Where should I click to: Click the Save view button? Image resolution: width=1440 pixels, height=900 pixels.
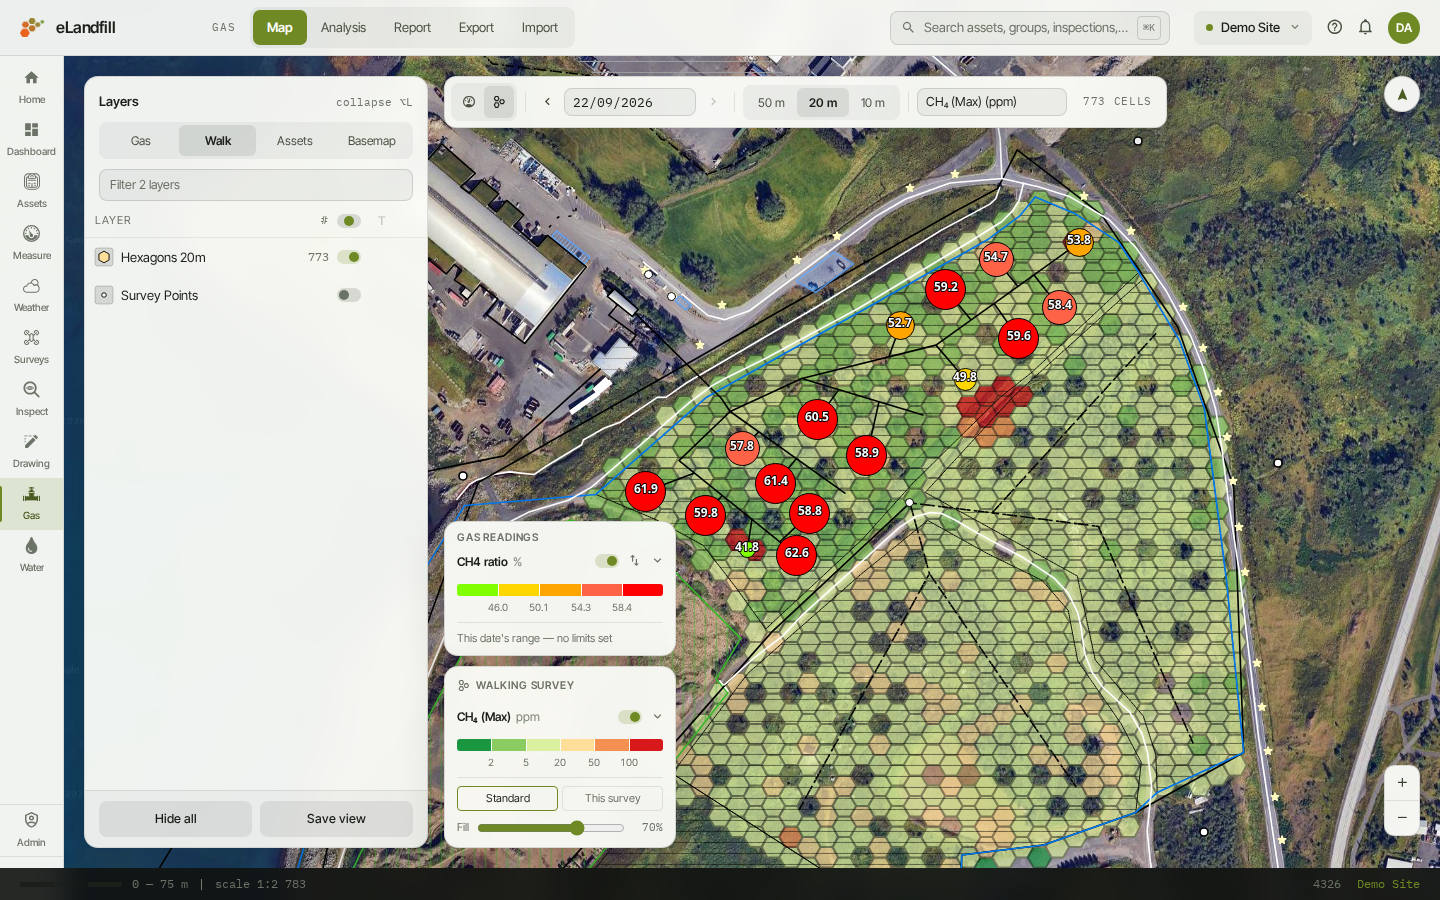tap(336, 819)
